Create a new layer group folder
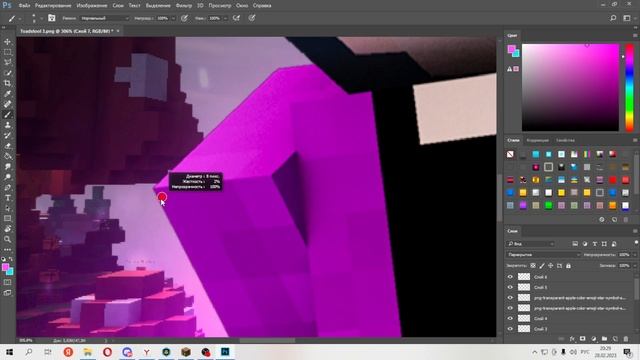Viewport: 640px width, 360px height. point(604,339)
